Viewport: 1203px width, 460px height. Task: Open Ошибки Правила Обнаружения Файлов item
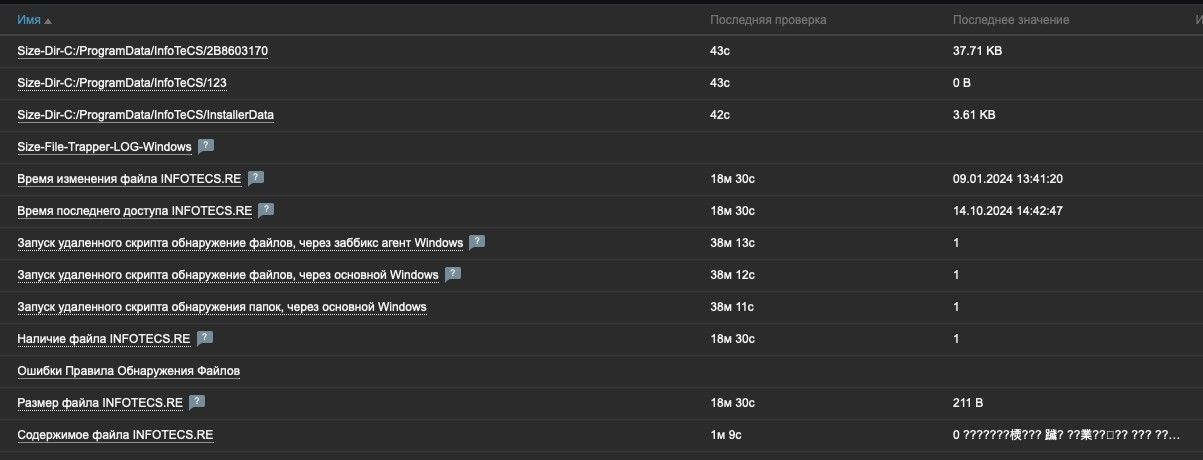(x=129, y=371)
